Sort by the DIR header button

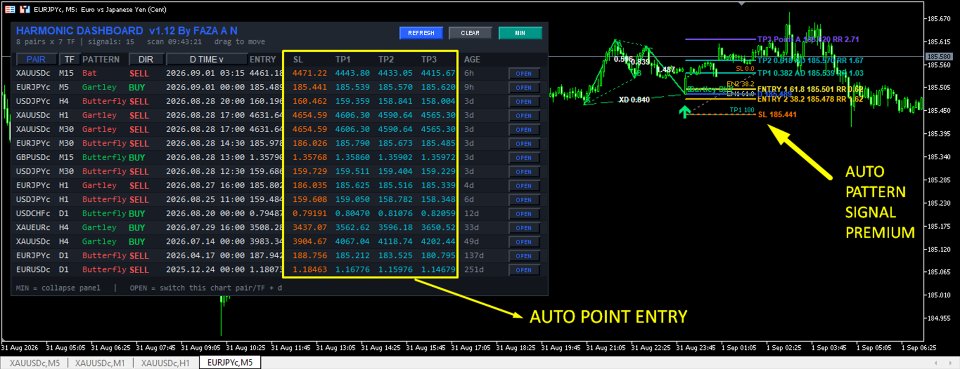146,59
